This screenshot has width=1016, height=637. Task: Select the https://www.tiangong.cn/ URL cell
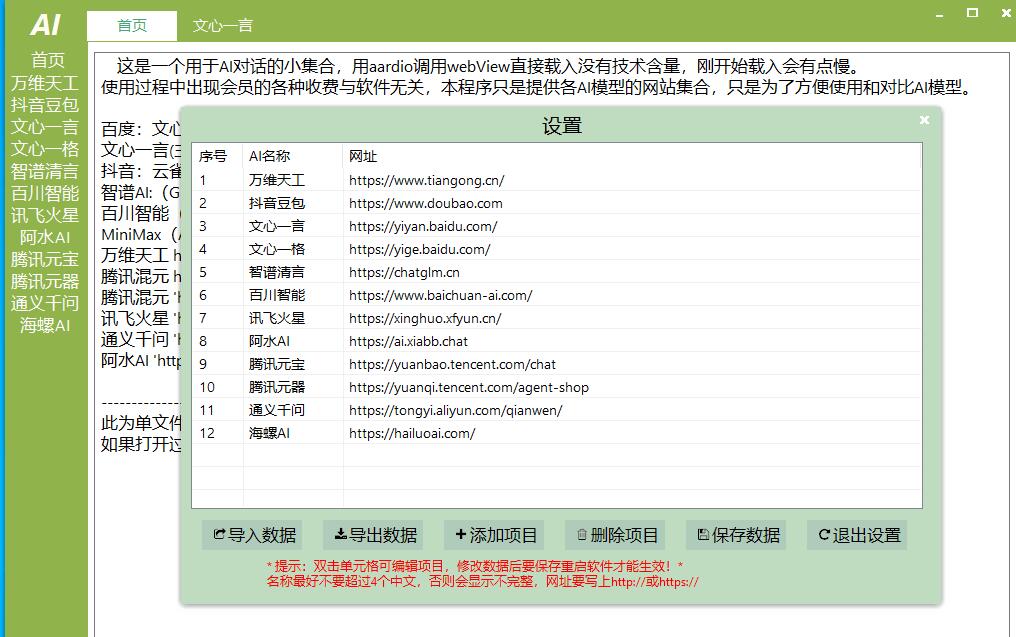(x=427, y=180)
